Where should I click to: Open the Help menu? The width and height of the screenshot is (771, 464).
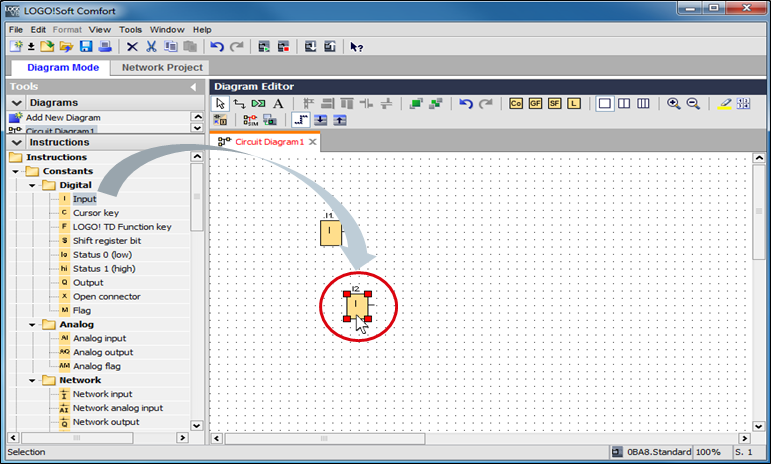tap(202, 29)
